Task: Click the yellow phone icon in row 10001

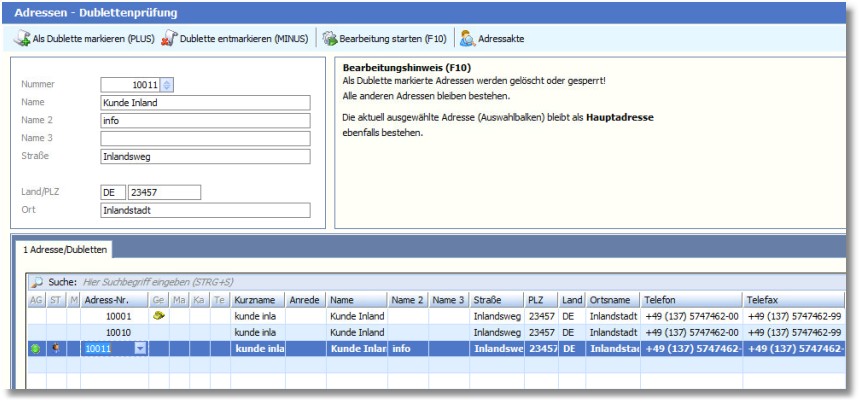Action: (157, 314)
